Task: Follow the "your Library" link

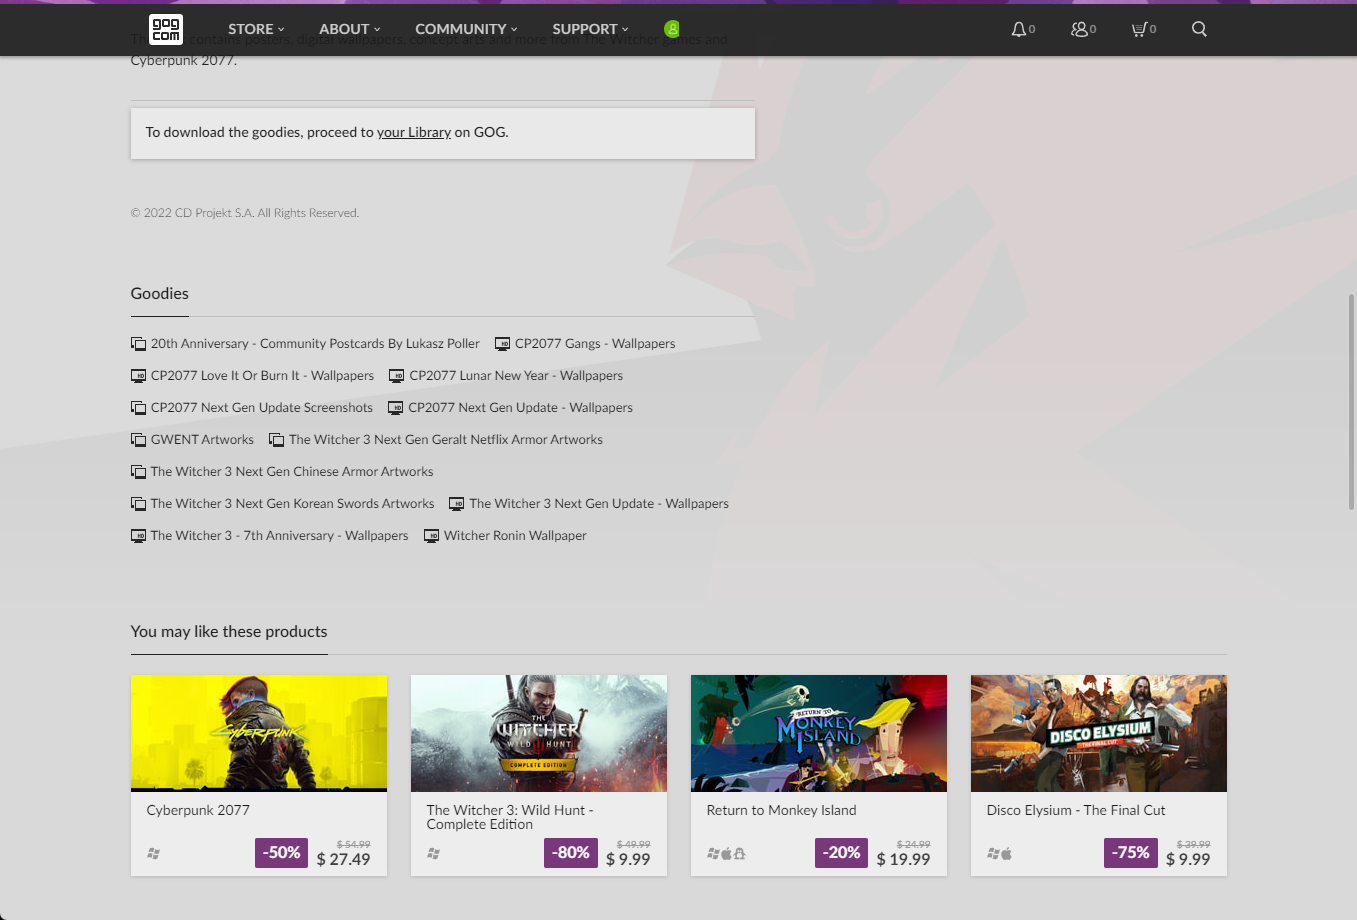Action: coord(414,132)
